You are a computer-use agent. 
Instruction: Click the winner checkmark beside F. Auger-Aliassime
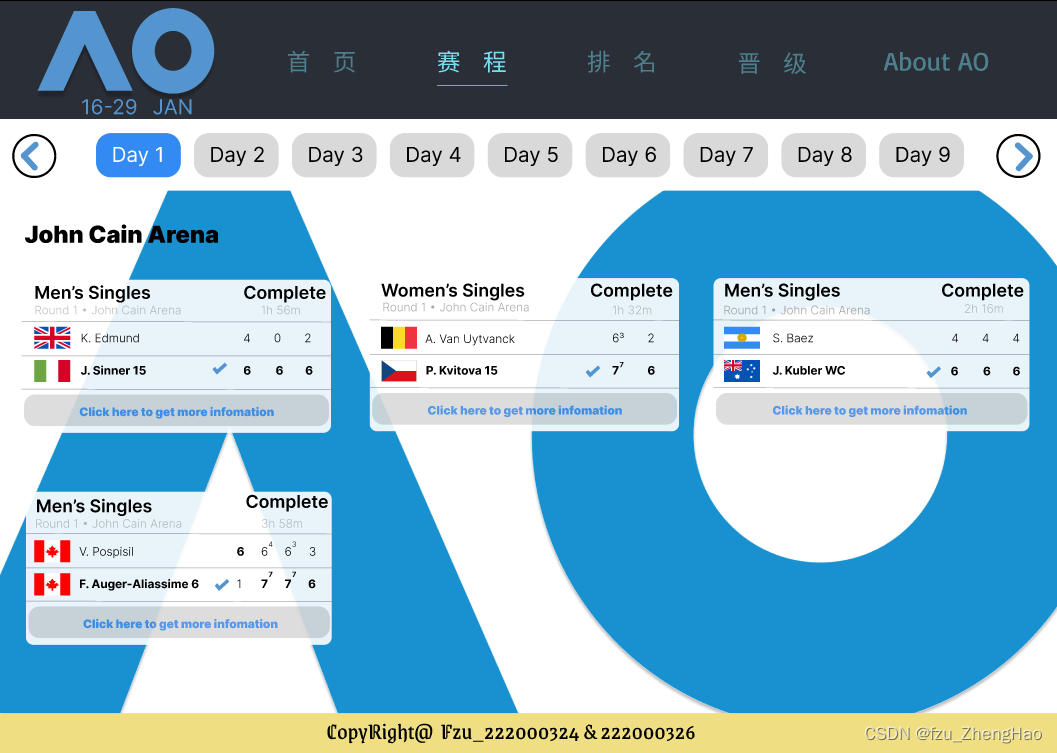[222, 584]
